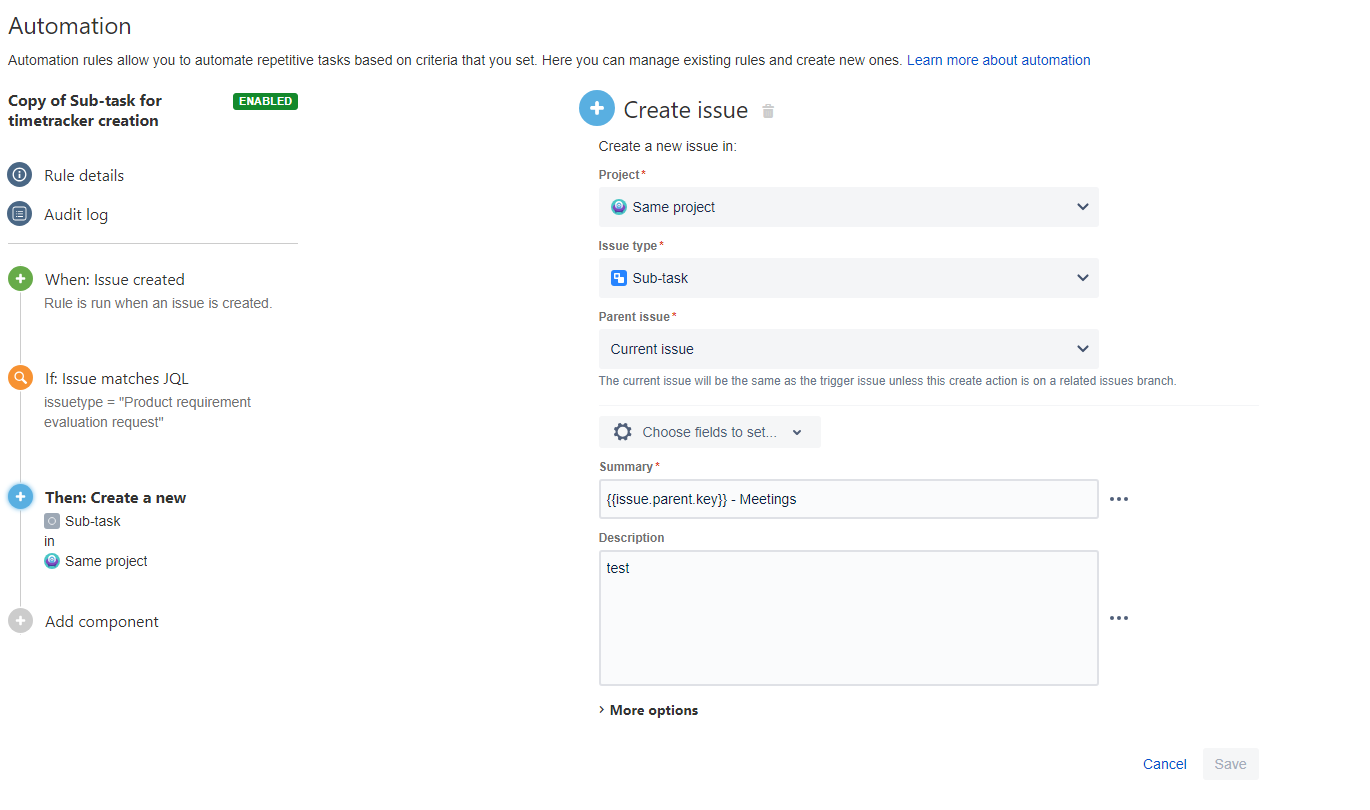
Task: Click into the Summary input field
Action: click(x=848, y=499)
